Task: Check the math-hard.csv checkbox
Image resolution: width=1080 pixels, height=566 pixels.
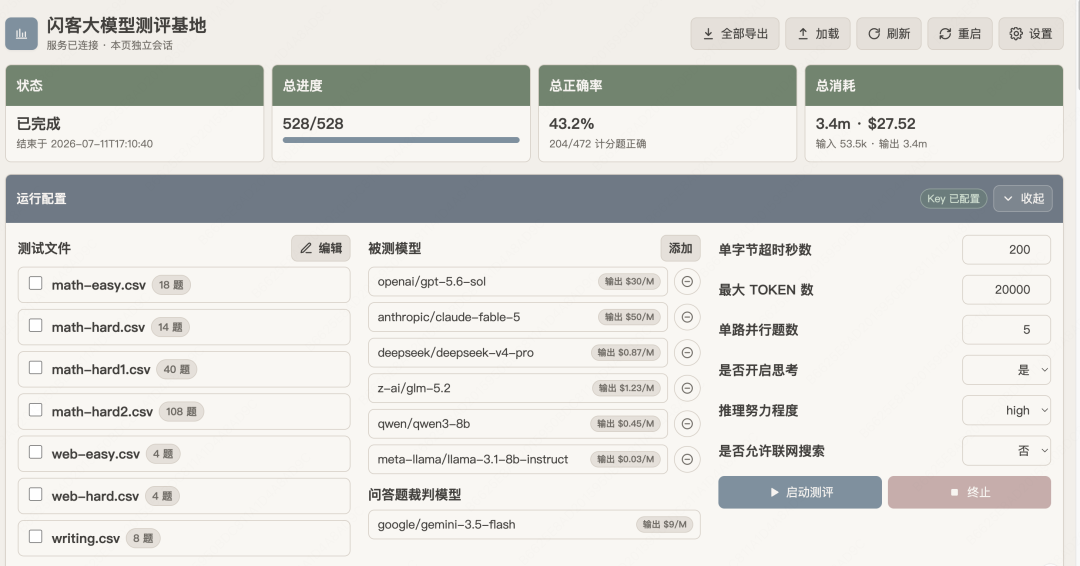Action: (x=36, y=325)
